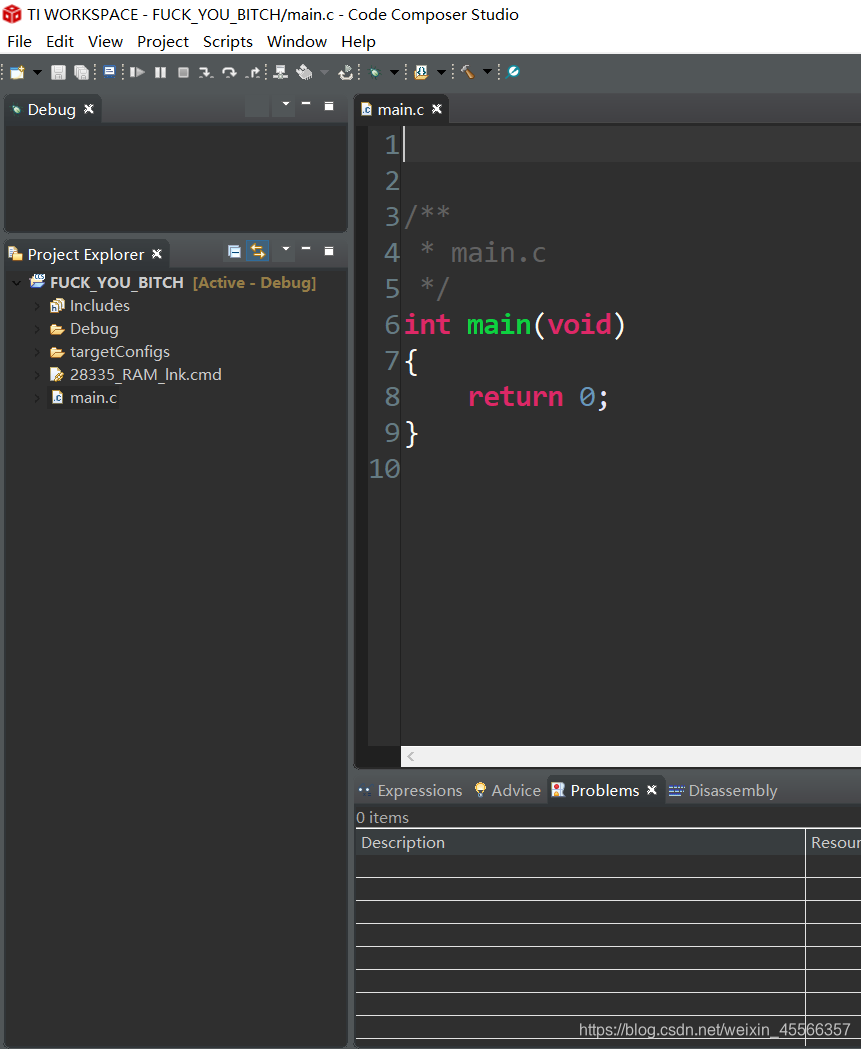The height and width of the screenshot is (1049, 861).
Task: Expand the 28335_RAM_lnk.cmd node
Action: click(x=37, y=375)
